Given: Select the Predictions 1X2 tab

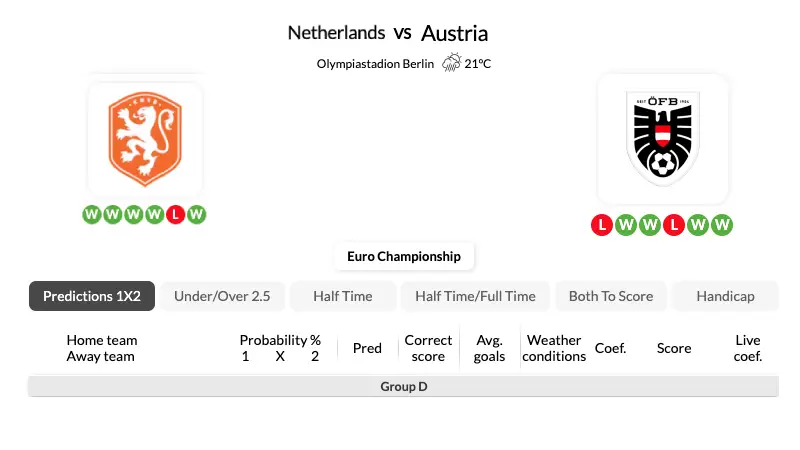Looking at the screenshot, I should [92, 296].
